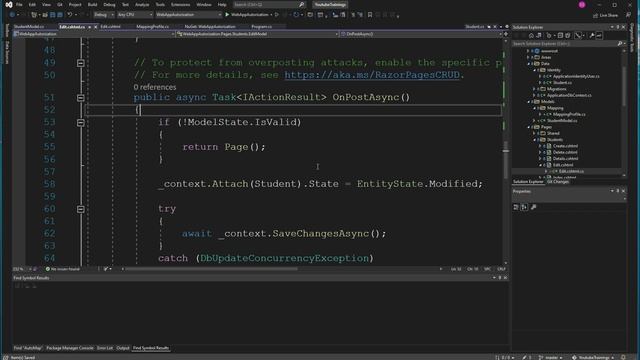Viewport: 640px width, 360px height.
Task: Open the Student.cs preview tab
Action: click(x=474, y=27)
